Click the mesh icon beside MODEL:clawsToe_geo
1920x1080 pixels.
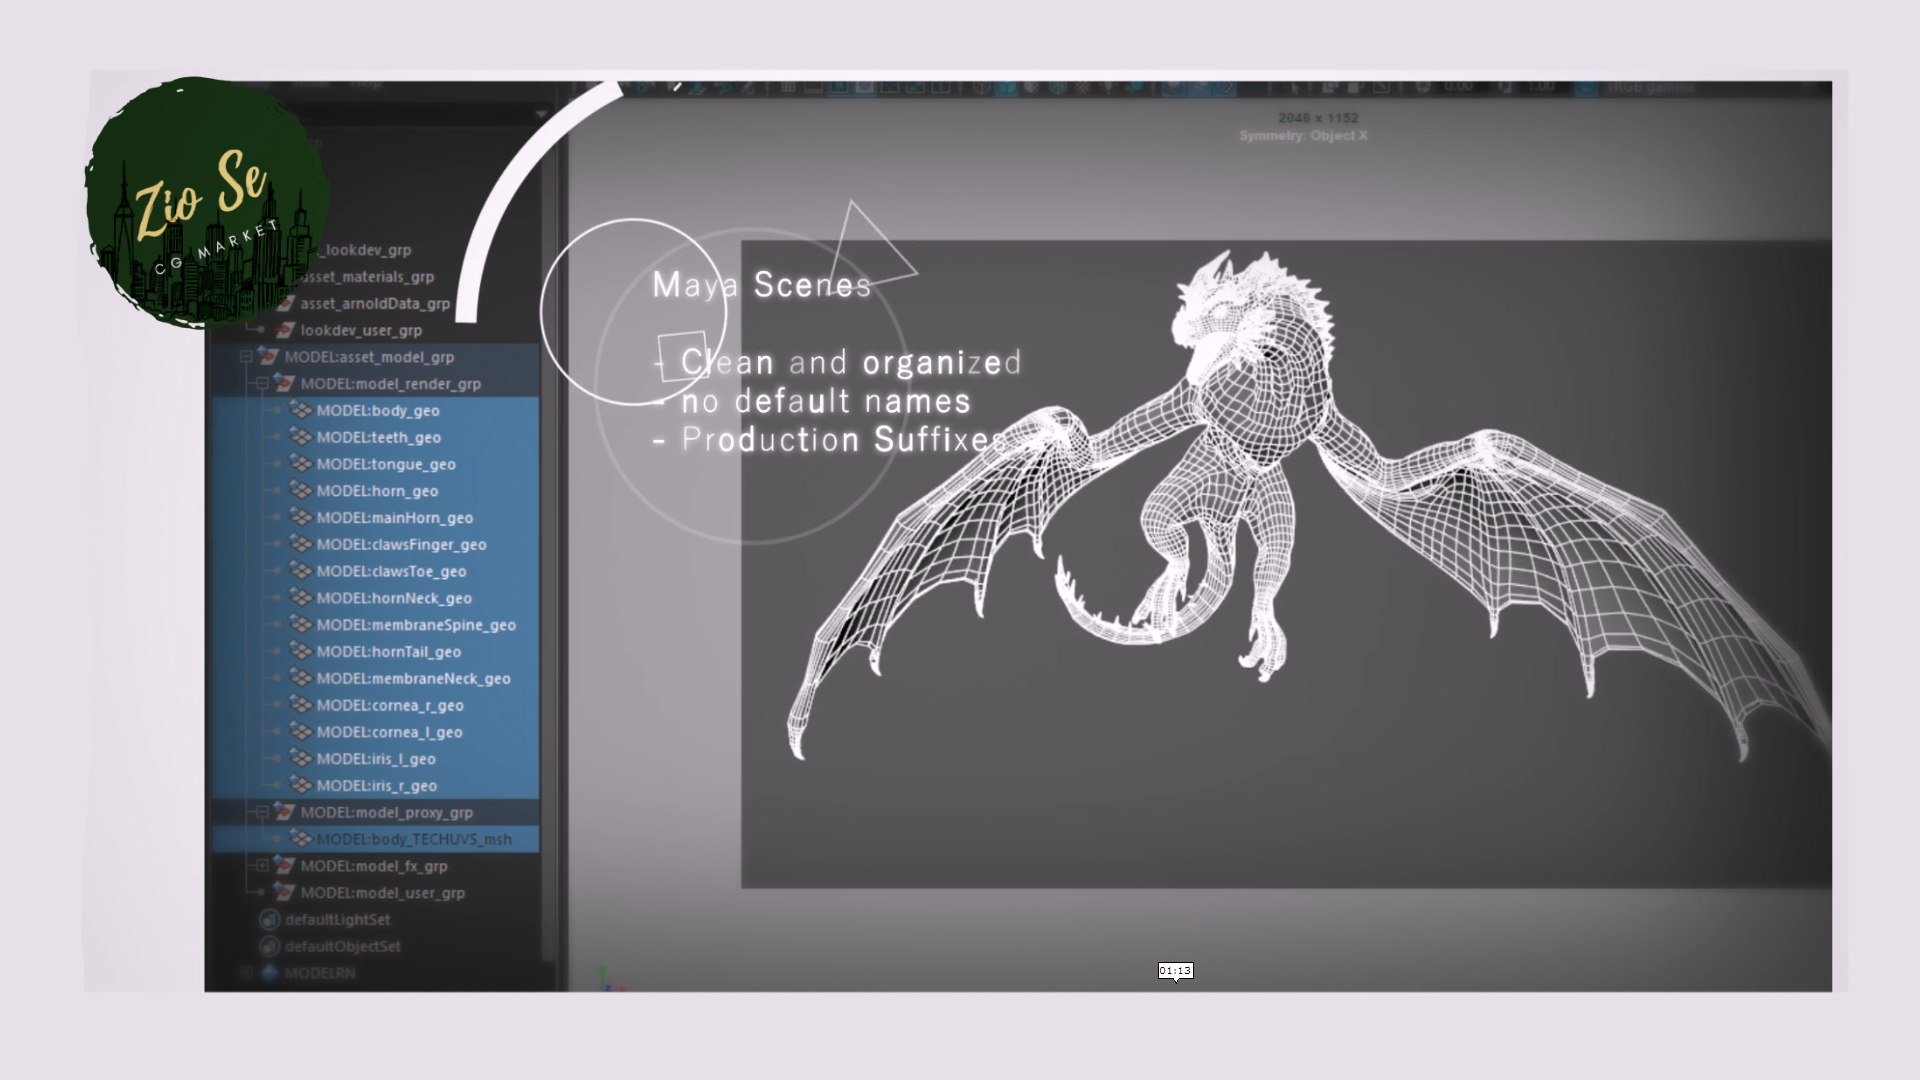pos(300,571)
